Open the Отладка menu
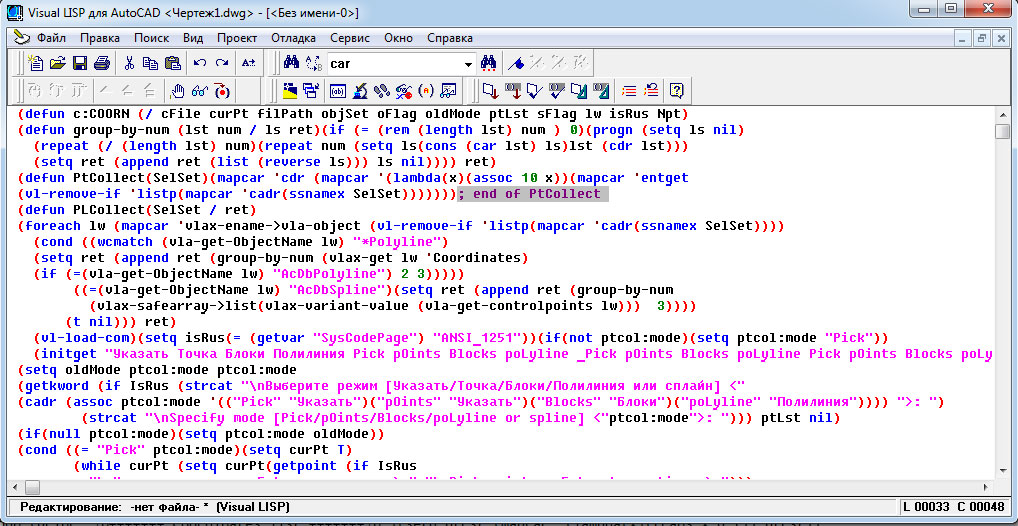 (293, 38)
